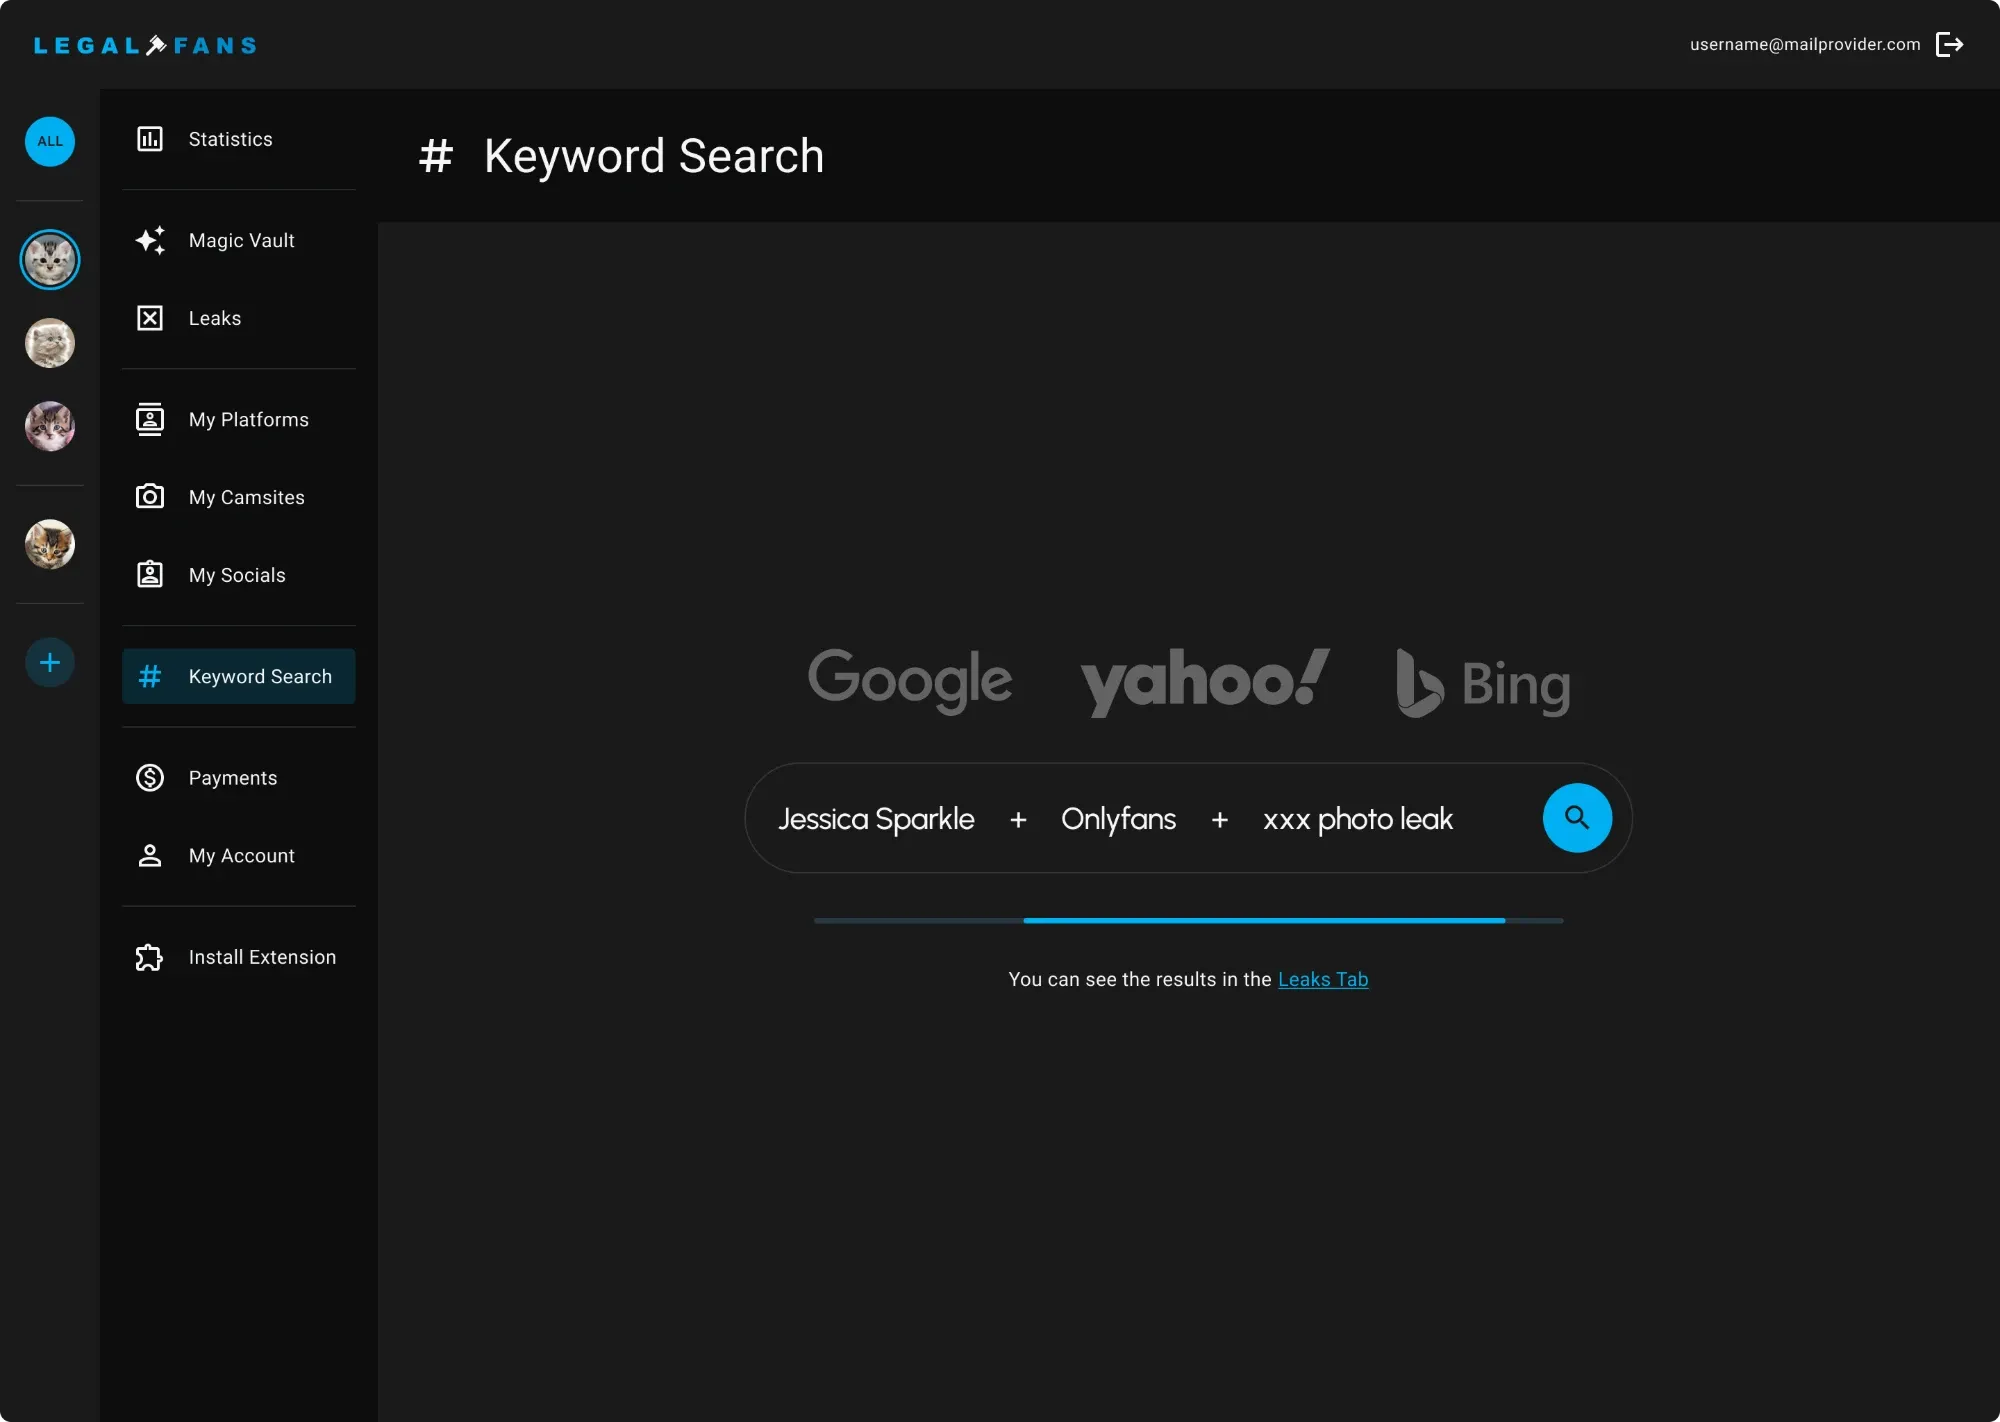2000x1422 pixels.
Task: Open My Platforms from the sidebar
Action: [x=239, y=419]
